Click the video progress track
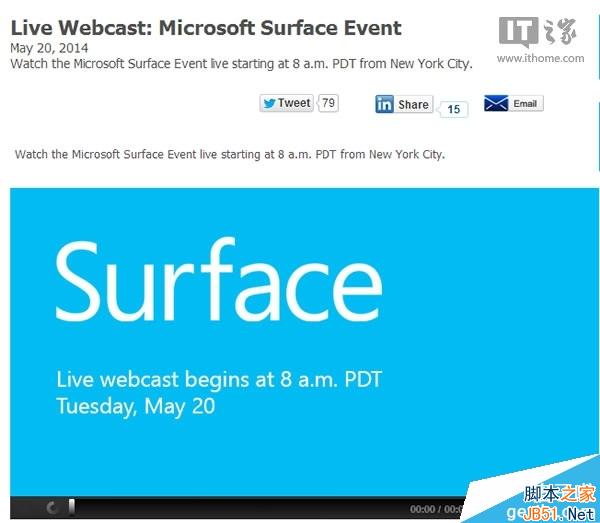The height and width of the screenshot is (523, 600). [230, 508]
